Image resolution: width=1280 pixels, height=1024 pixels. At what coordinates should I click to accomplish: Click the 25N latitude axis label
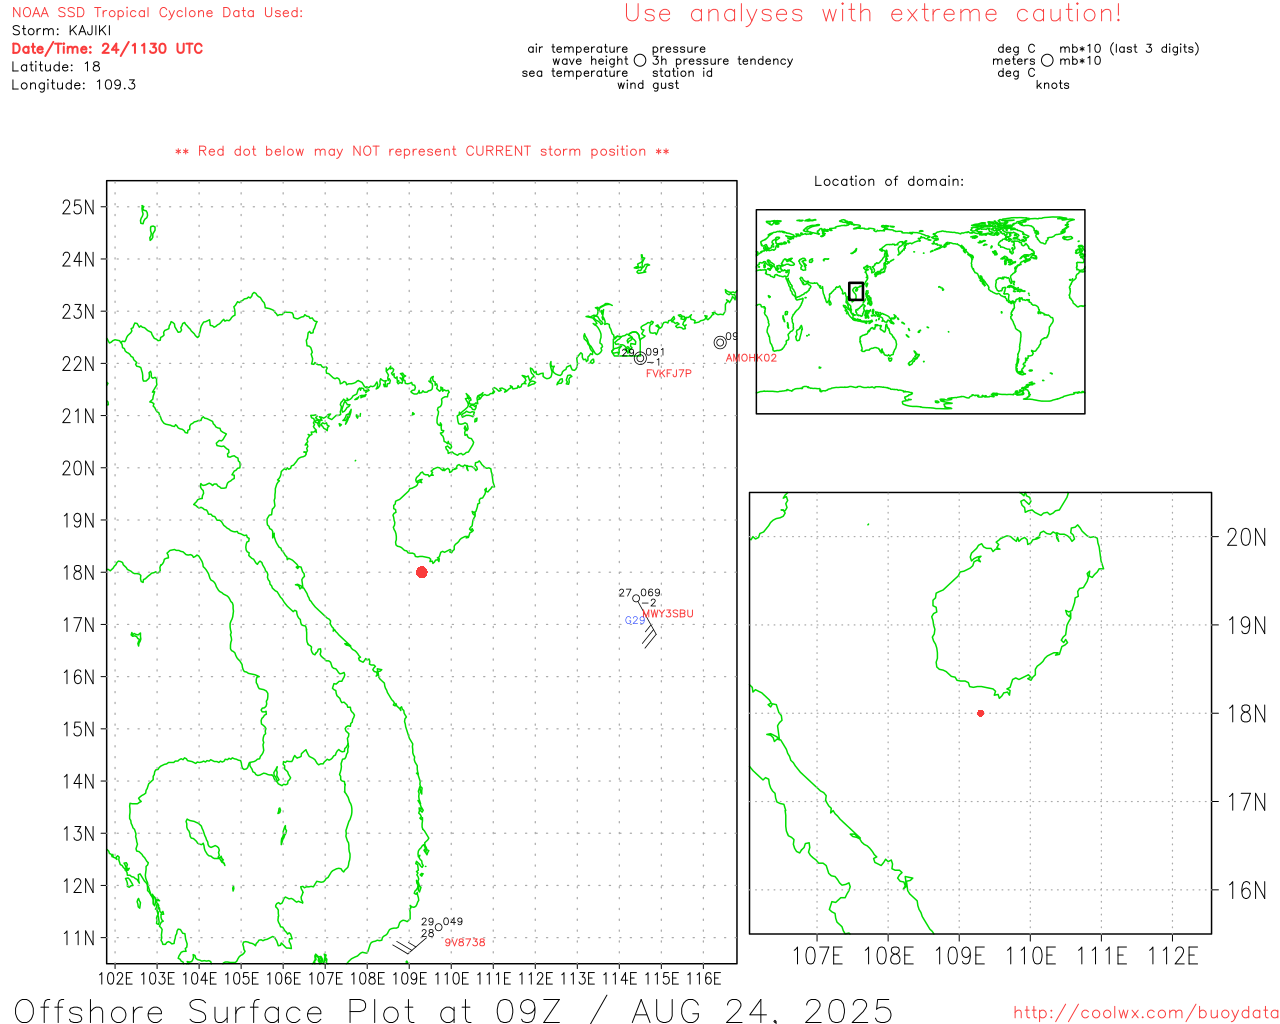coord(78,207)
